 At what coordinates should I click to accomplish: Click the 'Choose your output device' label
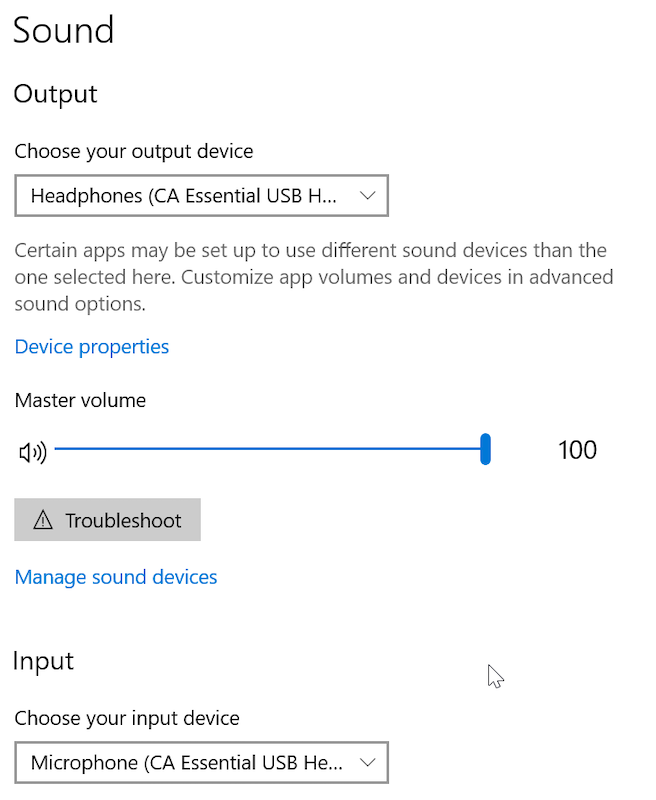pos(134,152)
